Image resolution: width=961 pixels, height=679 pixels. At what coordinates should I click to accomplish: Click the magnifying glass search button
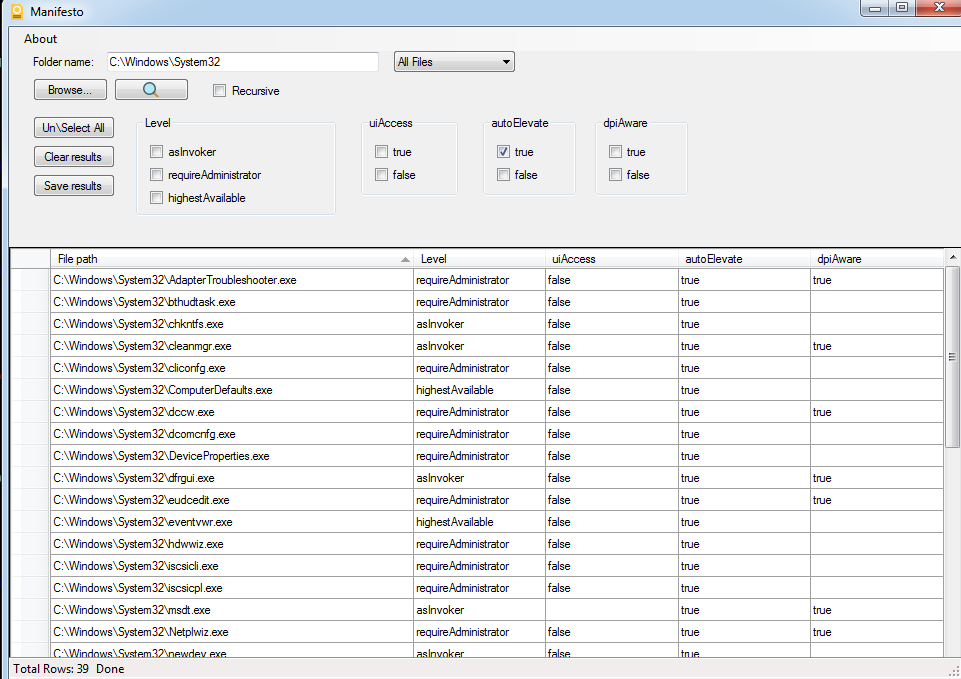tap(151, 90)
